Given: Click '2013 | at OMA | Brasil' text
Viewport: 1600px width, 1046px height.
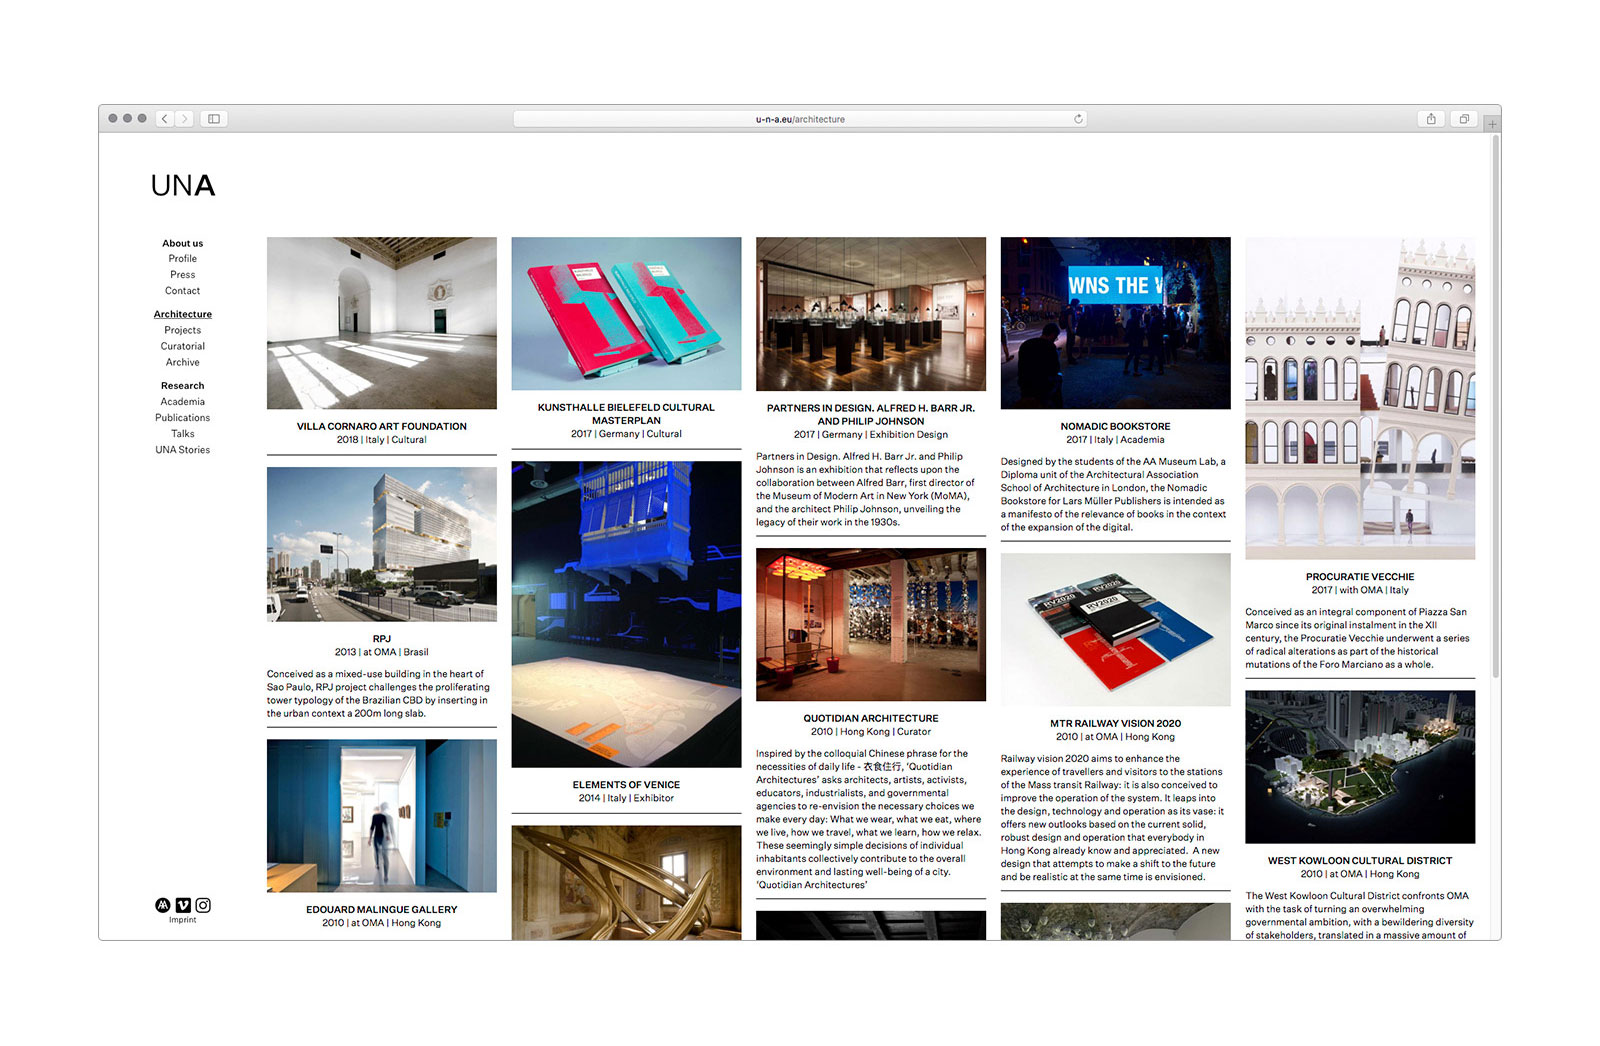Looking at the screenshot, I should 382,652.
